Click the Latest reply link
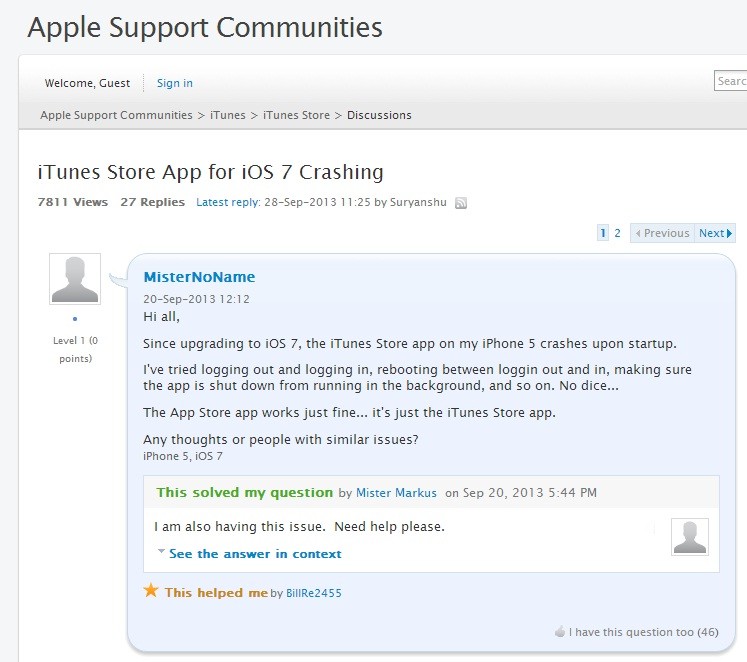Image resolution: width=747 pixels, height=662 pixels. pyautogui.click(x=228, y=202)
